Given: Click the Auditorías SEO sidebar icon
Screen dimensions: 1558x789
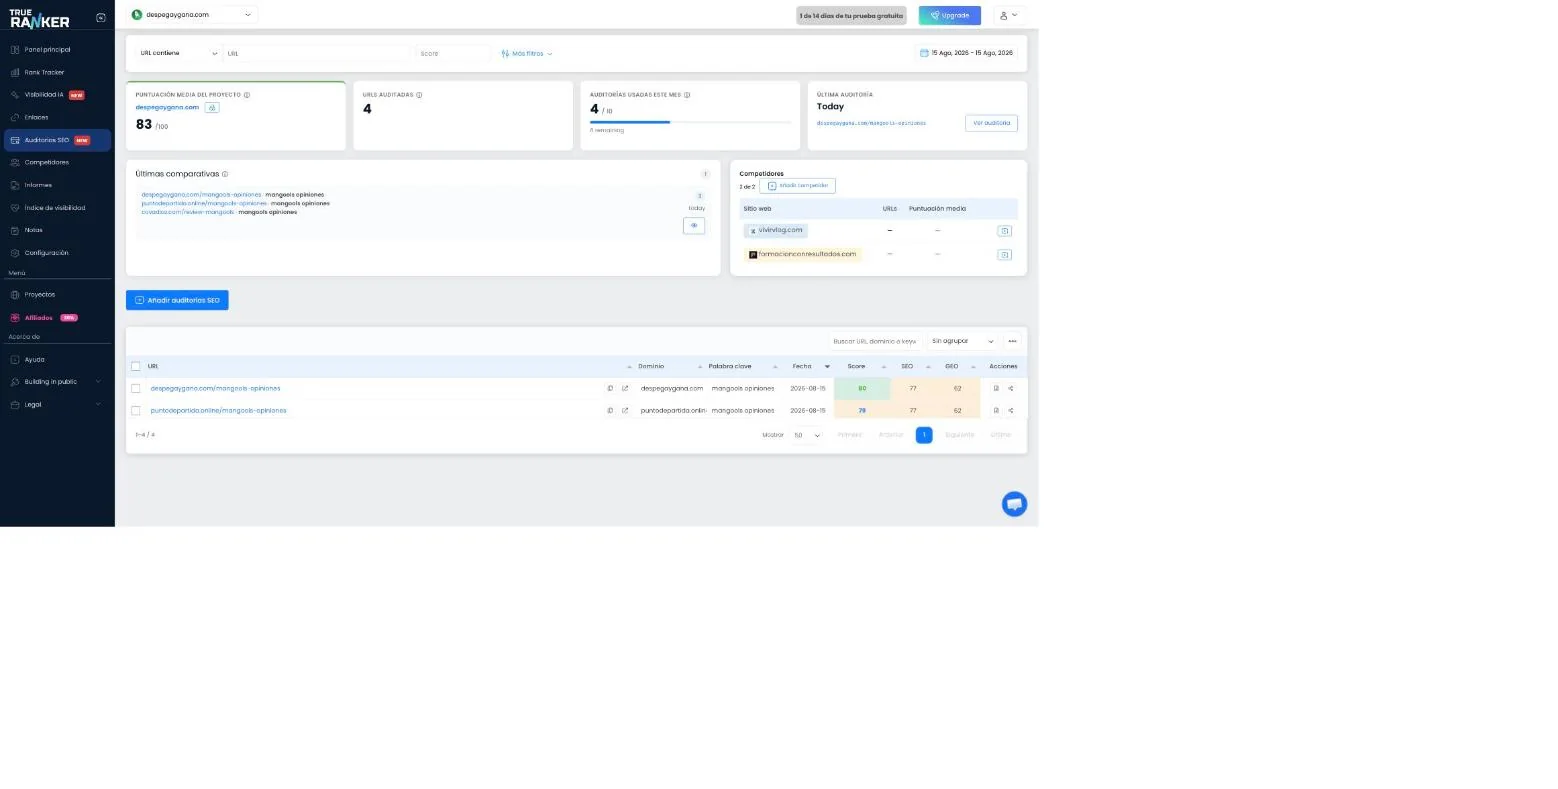Looking at the screenshot, I should click(x=15, y=140).
